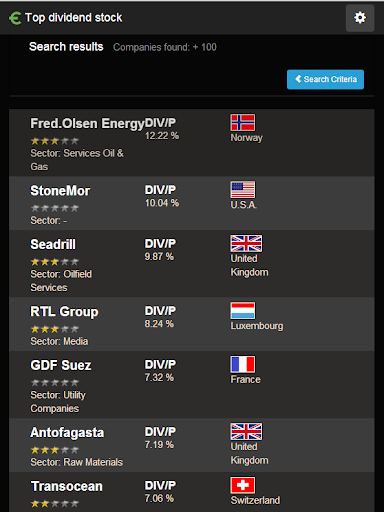Click the France flag icon
This screenshot has width=384, height=512.
click(x=243, y=364)
